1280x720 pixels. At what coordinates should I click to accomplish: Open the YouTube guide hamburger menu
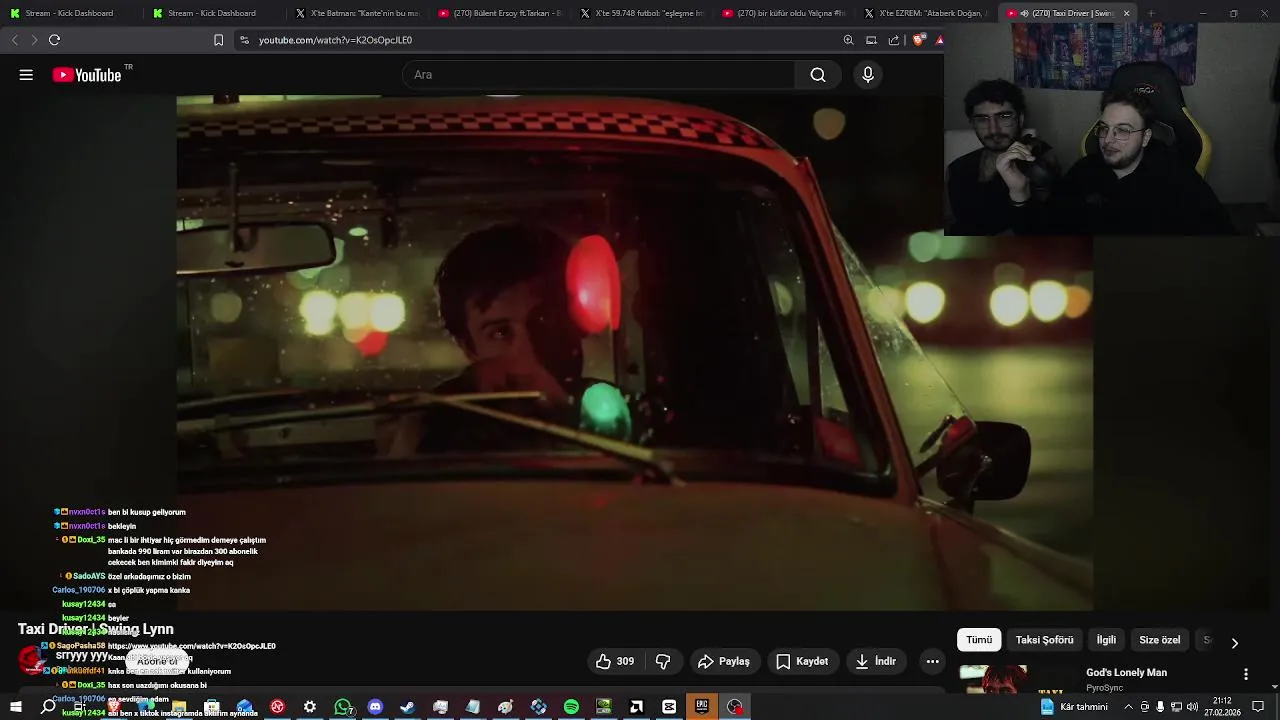(26, 75)
